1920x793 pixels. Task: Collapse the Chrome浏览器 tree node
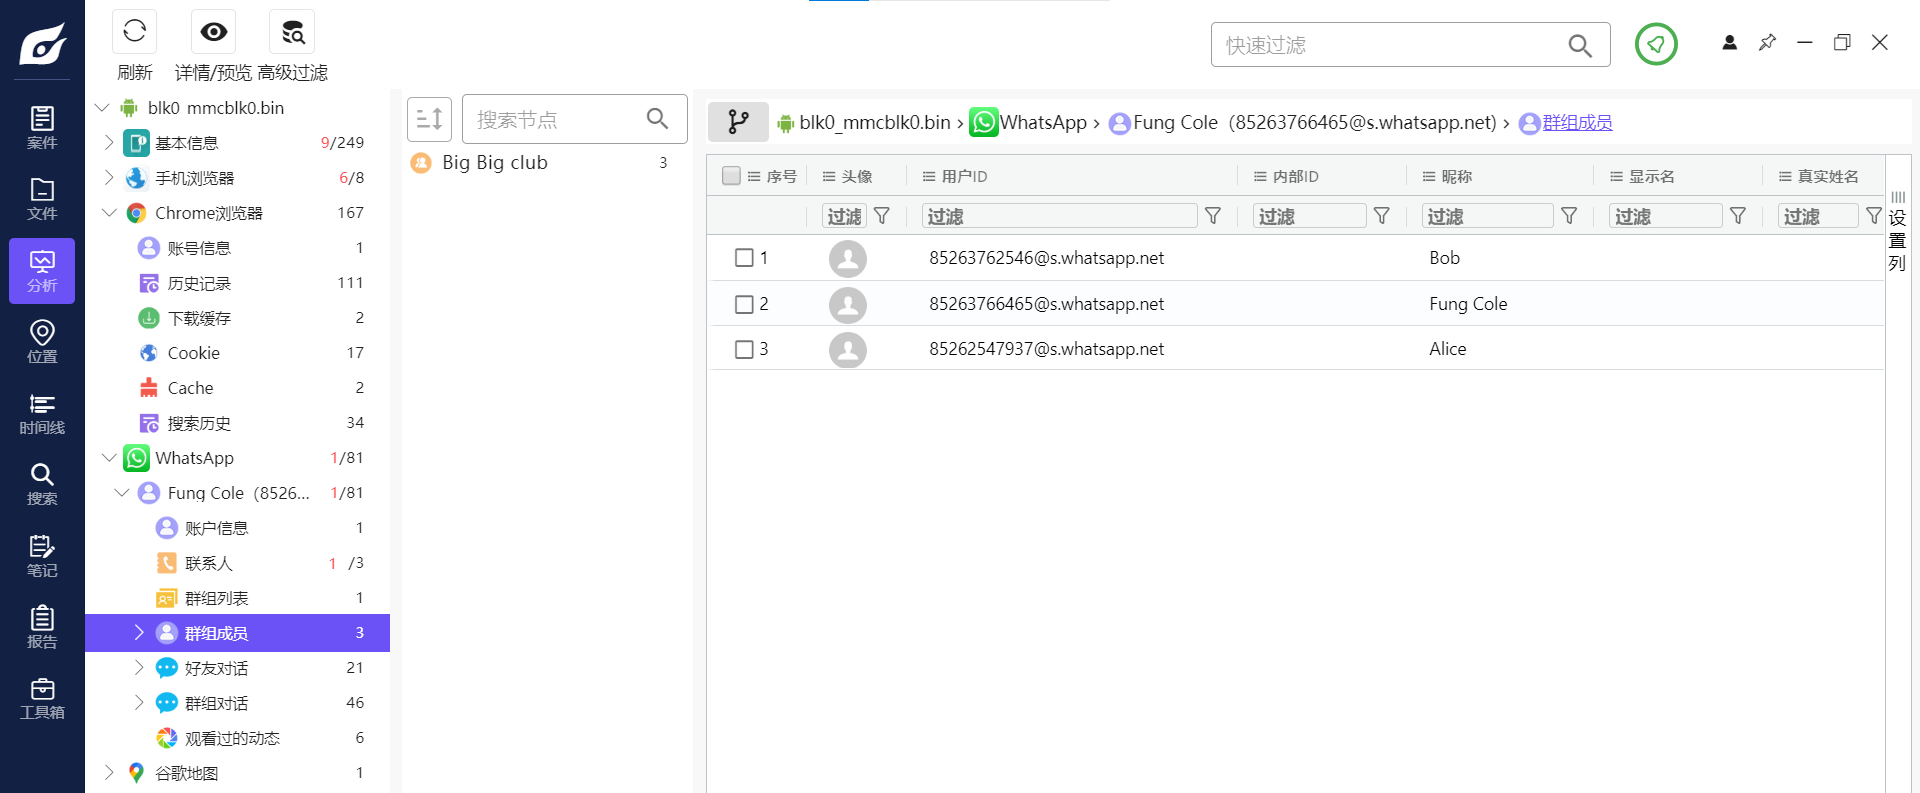pos(109,212)
